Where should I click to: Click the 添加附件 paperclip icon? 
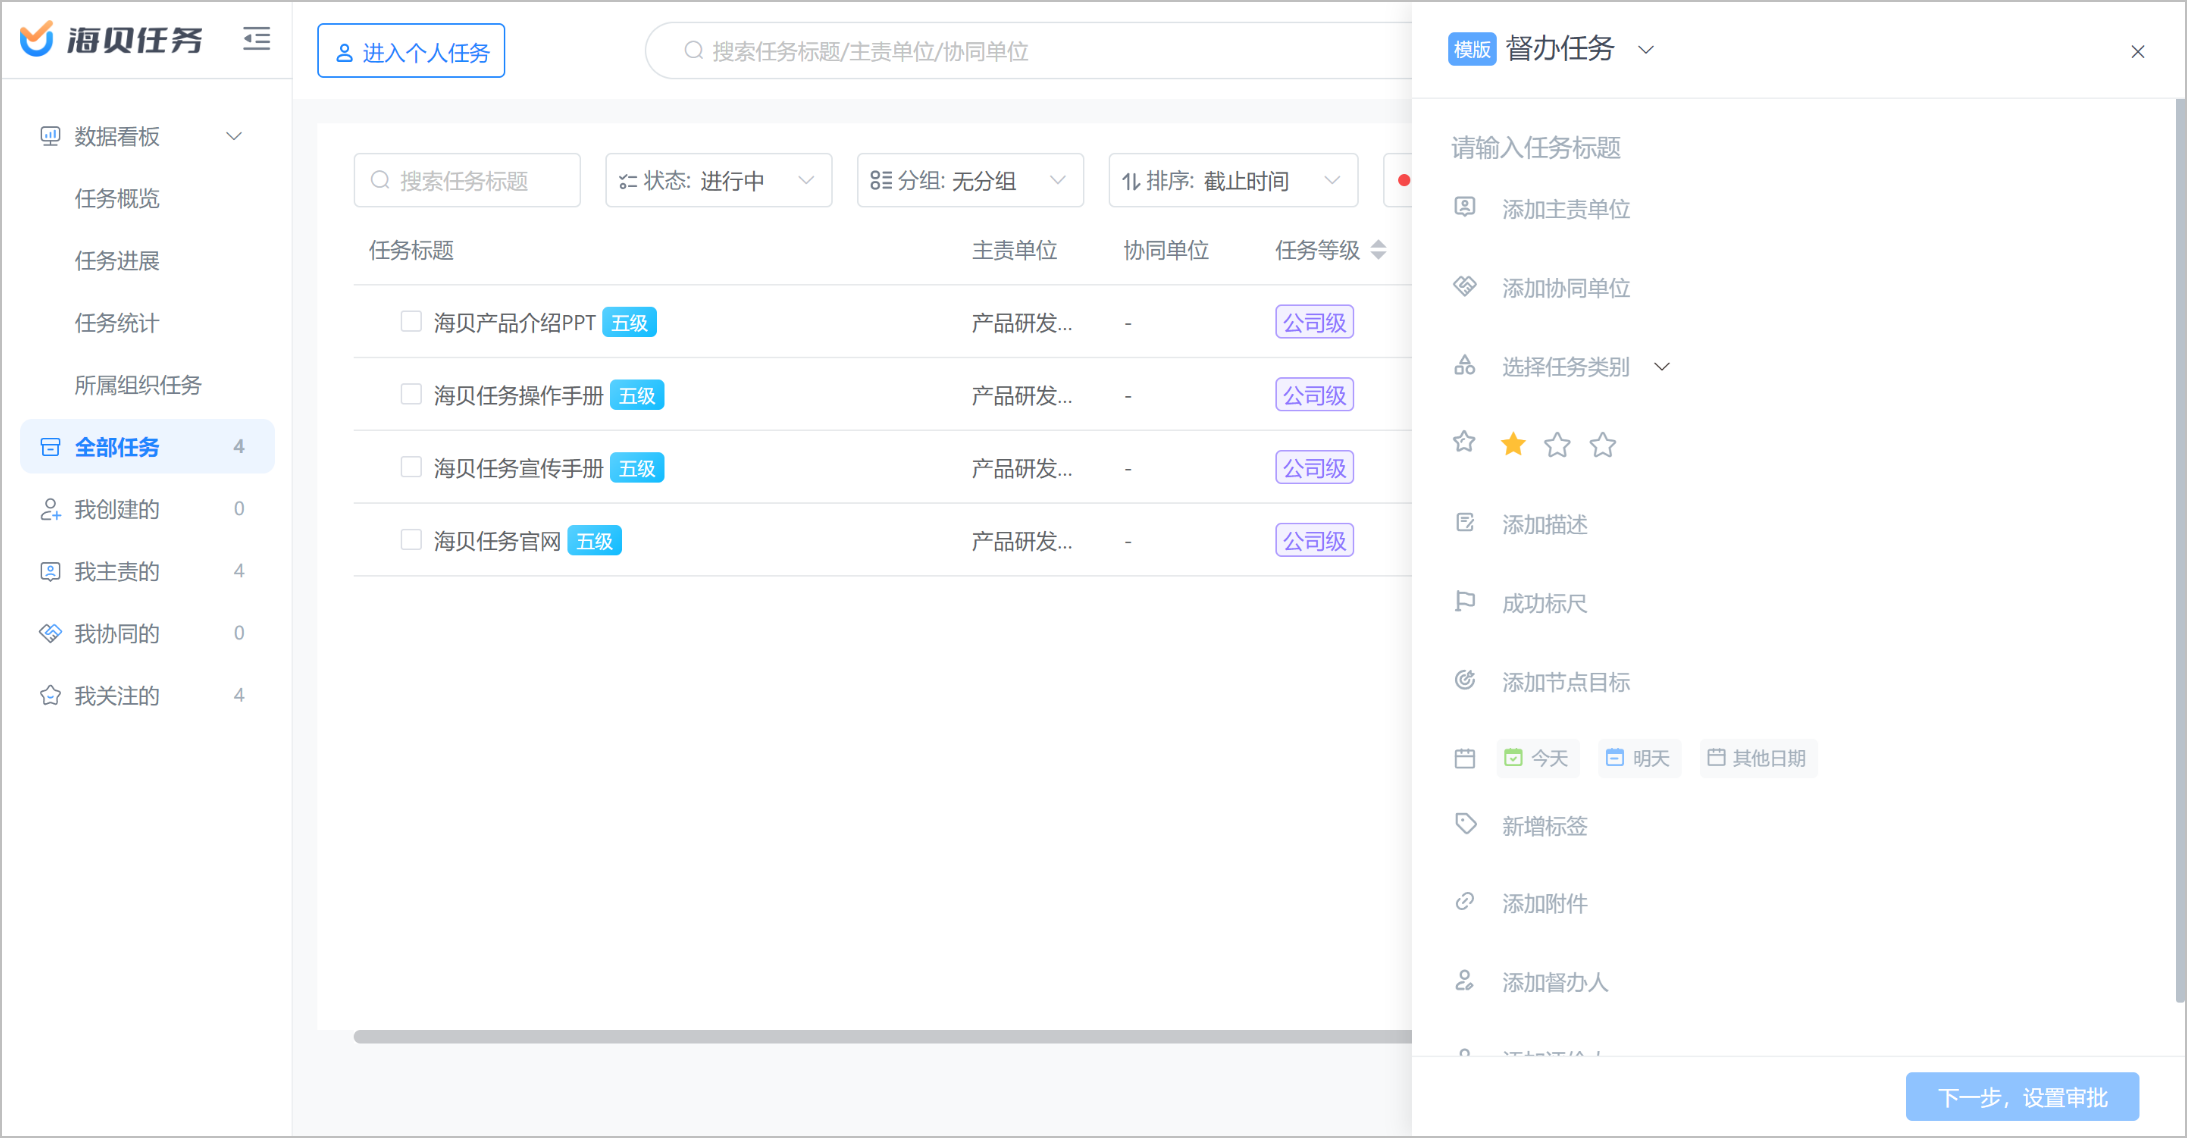[1465, 902]
